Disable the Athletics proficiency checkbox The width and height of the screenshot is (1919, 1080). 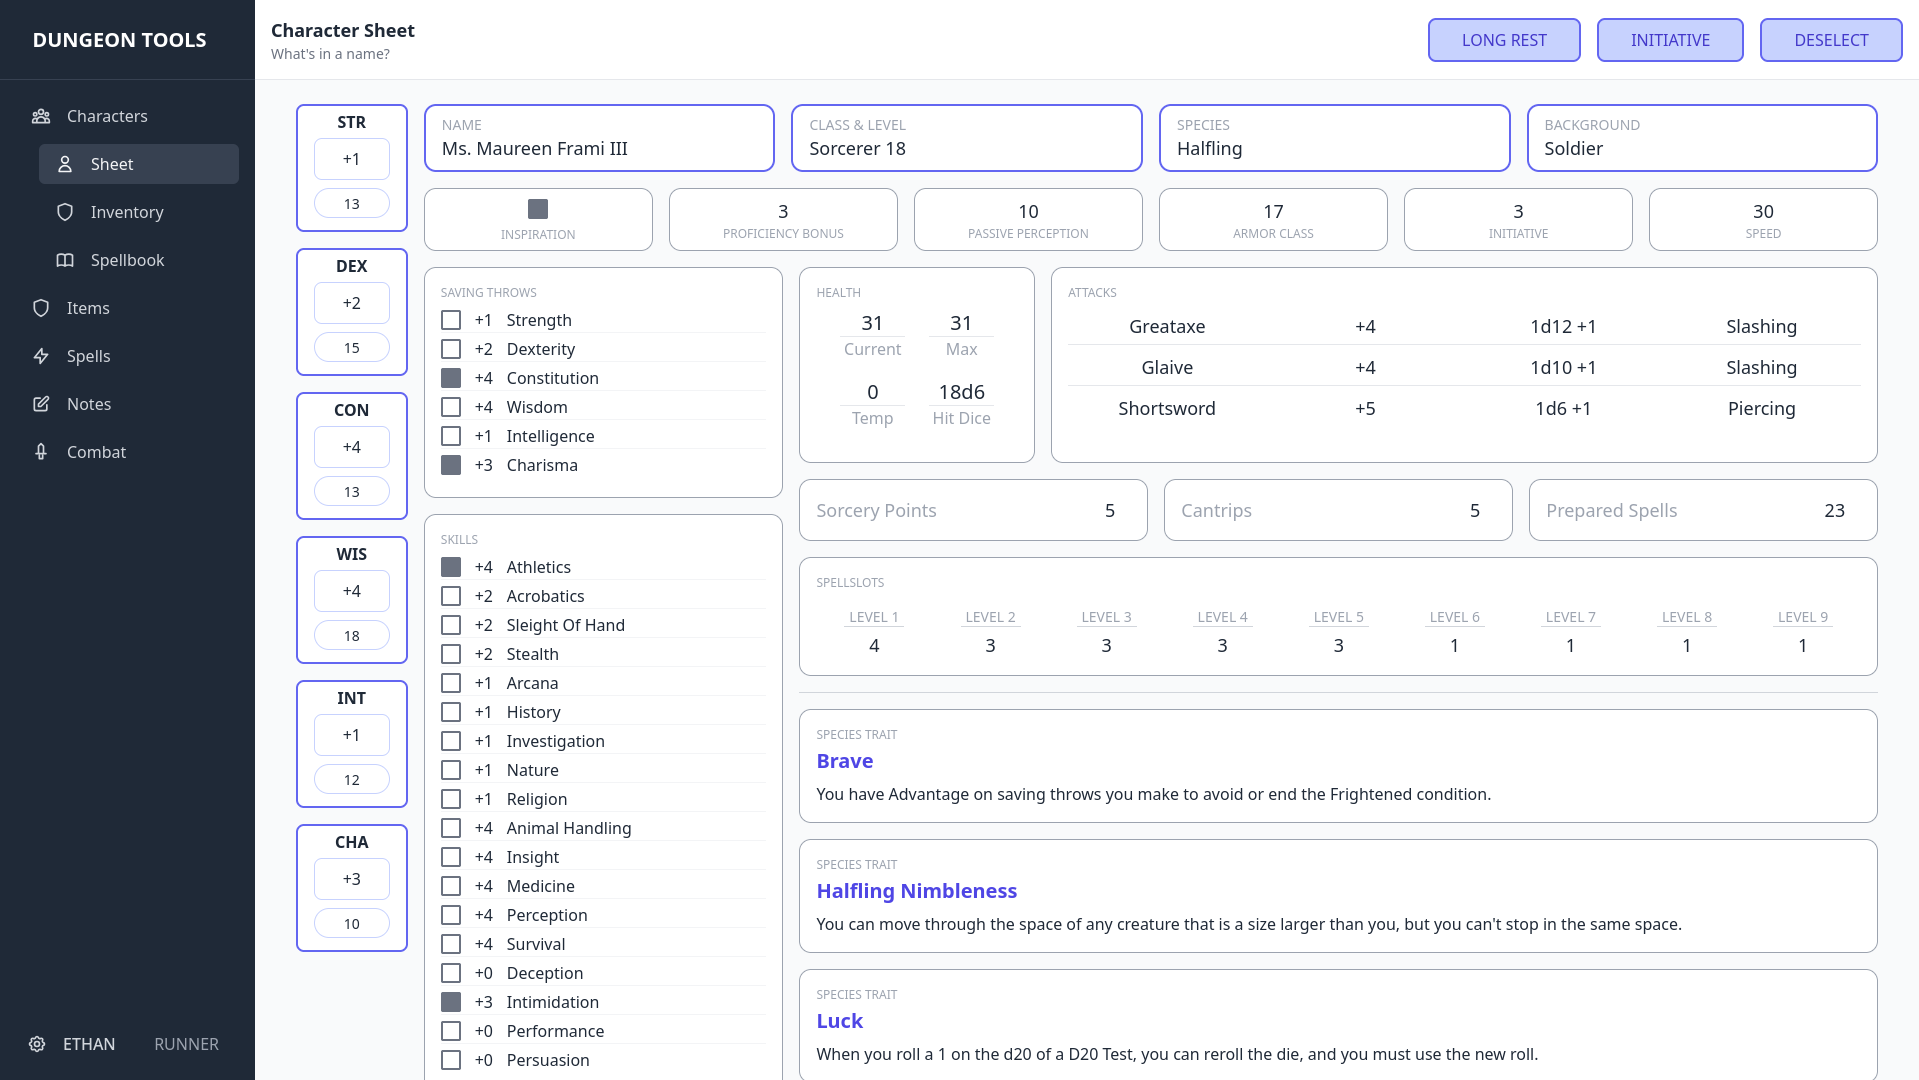[450, 566]
